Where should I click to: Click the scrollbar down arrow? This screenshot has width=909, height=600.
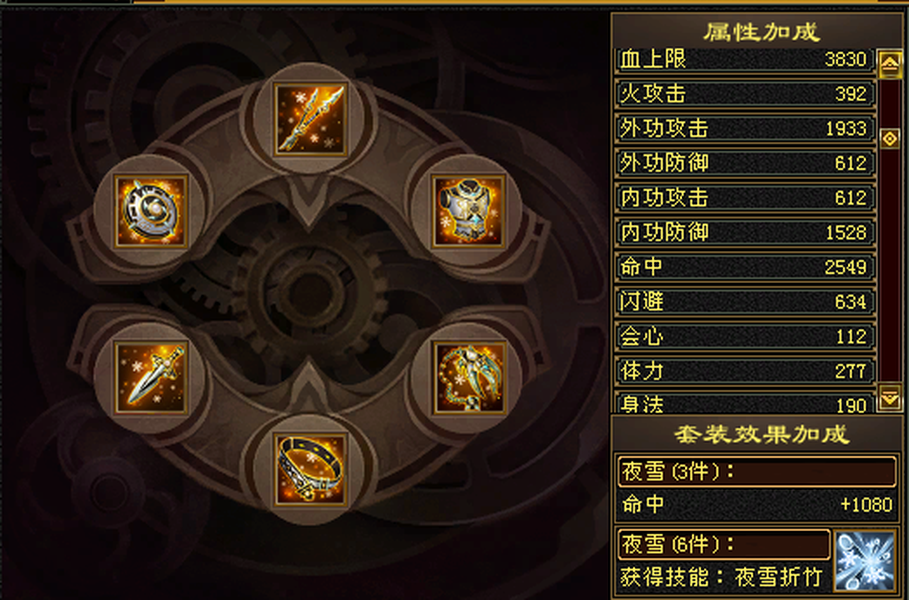point(890,397)
